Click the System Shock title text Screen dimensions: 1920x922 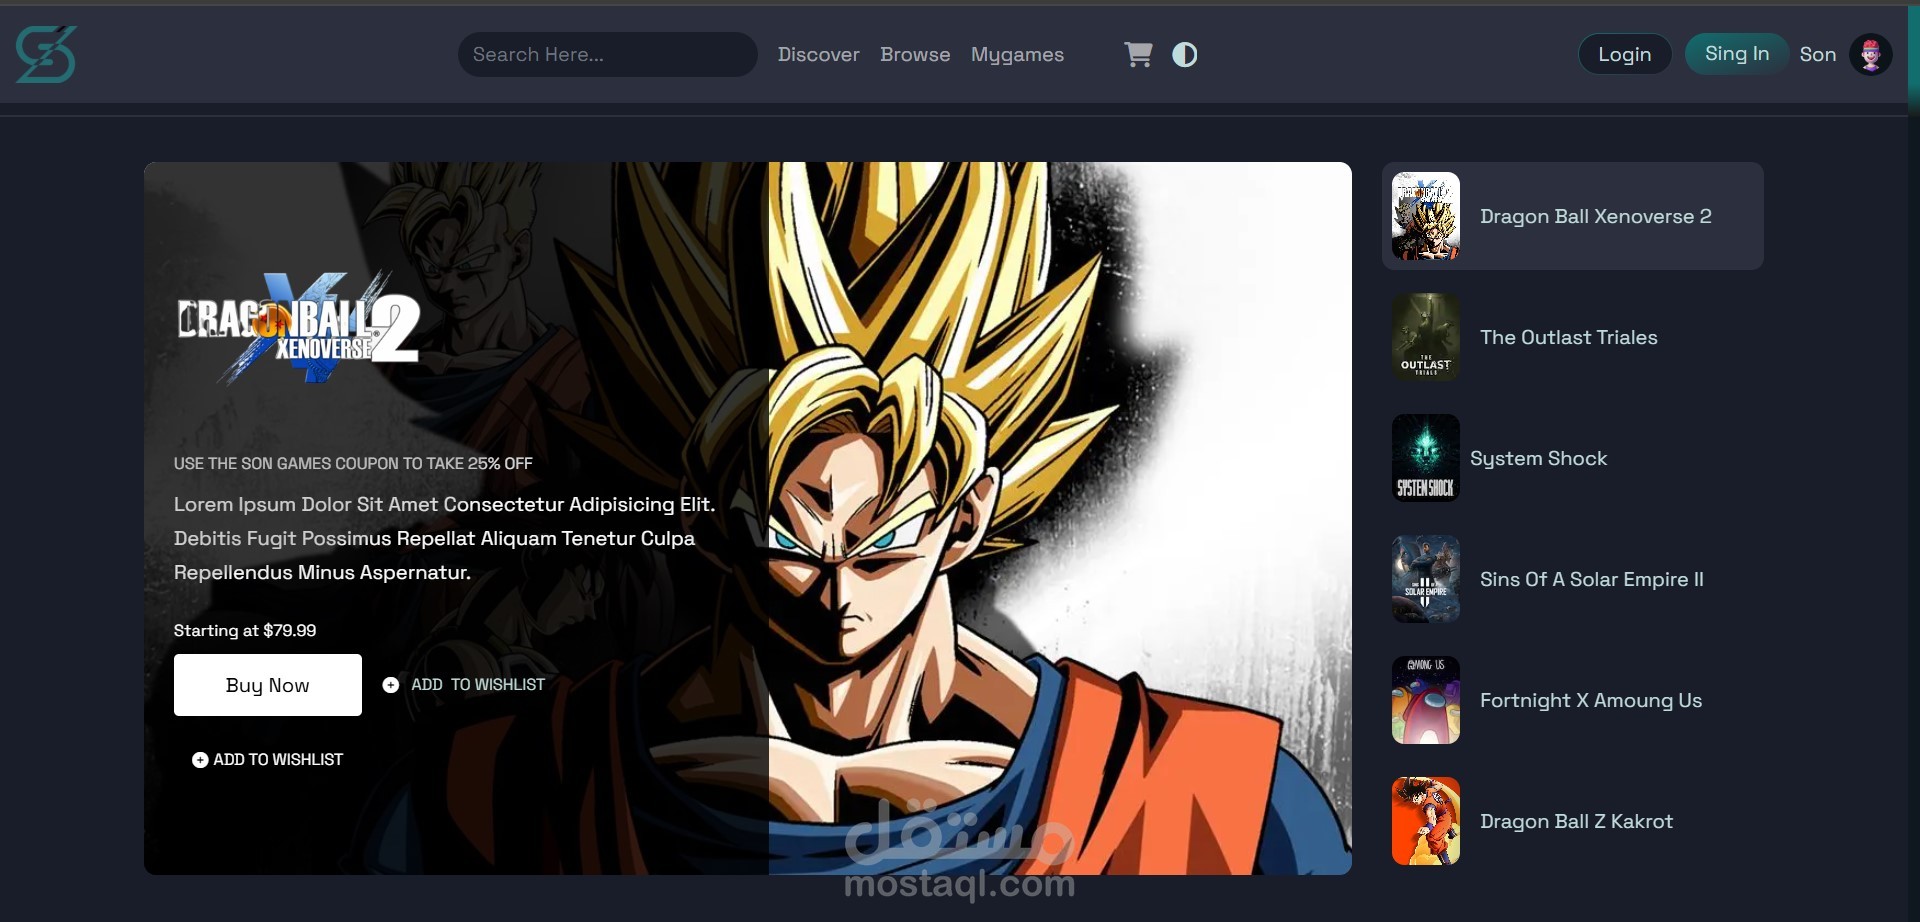pyautogui.click(x=1539, y=459)
